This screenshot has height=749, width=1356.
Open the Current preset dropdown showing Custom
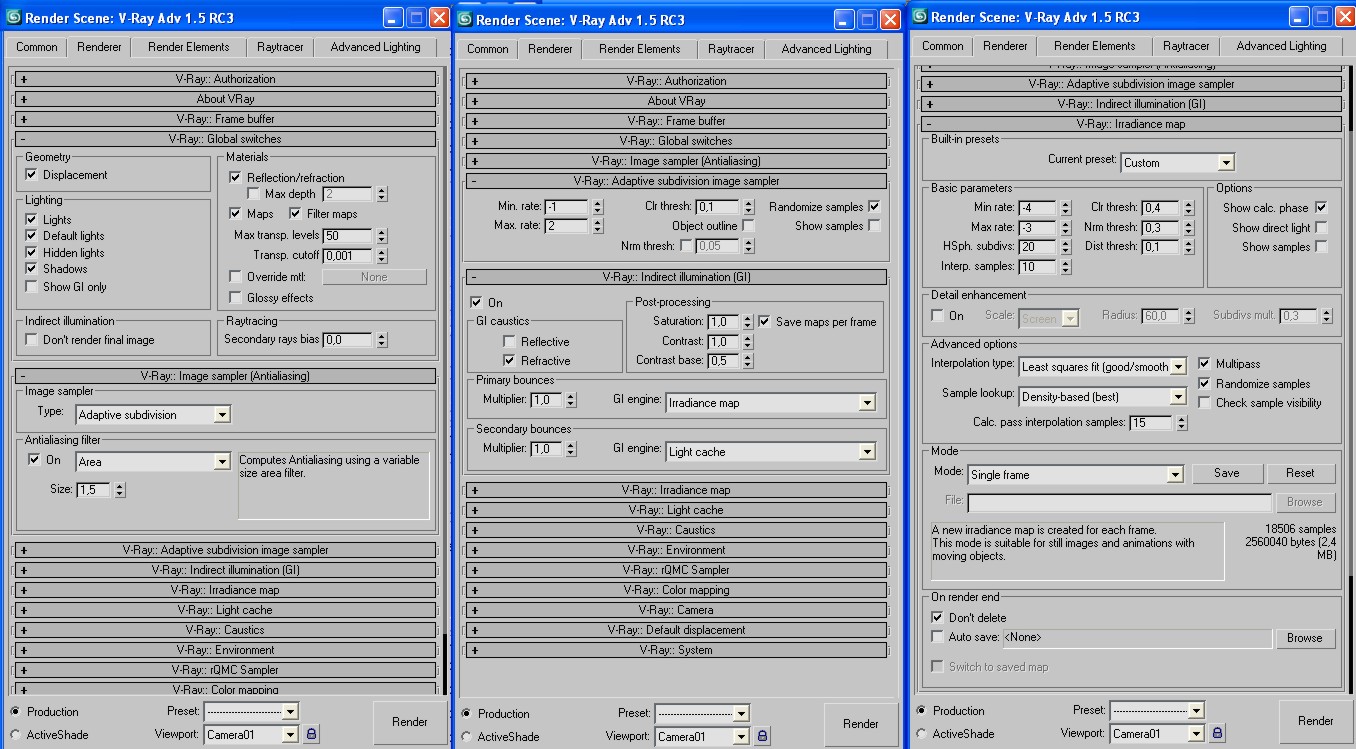point(1178,162)
